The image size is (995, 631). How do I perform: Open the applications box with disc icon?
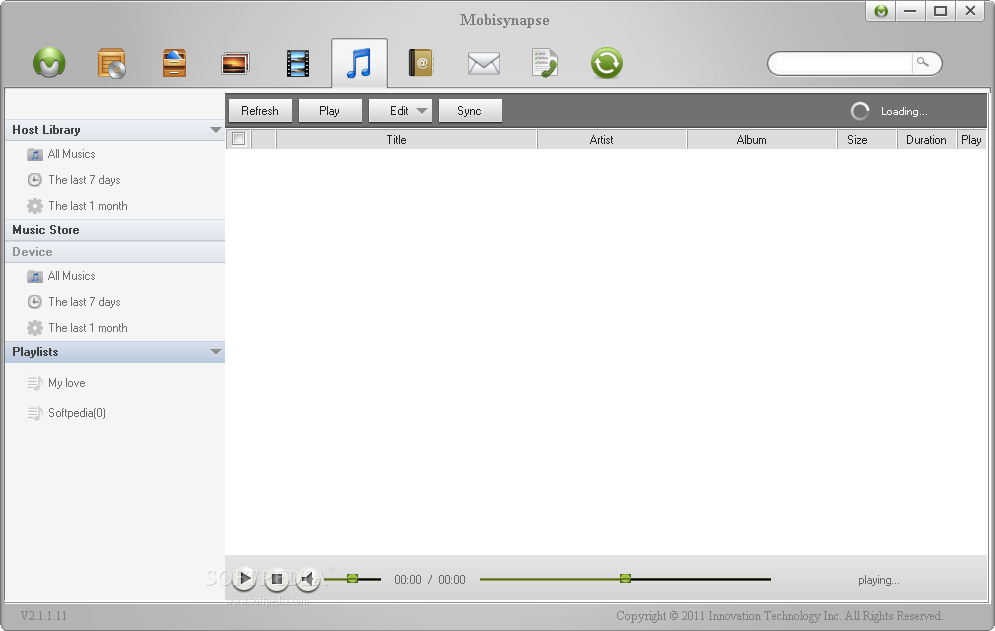tap(112, 63)
